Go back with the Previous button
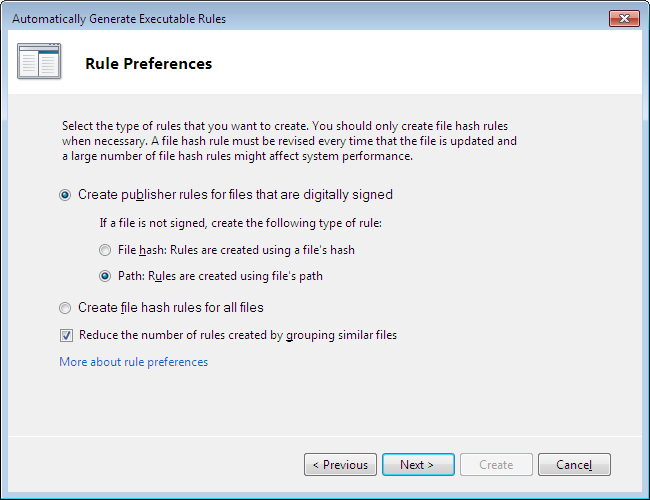The image size is (650, 500). click(340, 465)
